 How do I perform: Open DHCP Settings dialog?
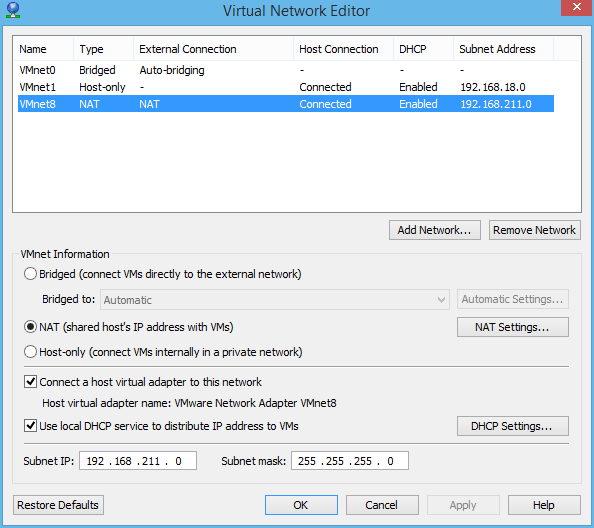pyautogui.click(x=513, y=426)
